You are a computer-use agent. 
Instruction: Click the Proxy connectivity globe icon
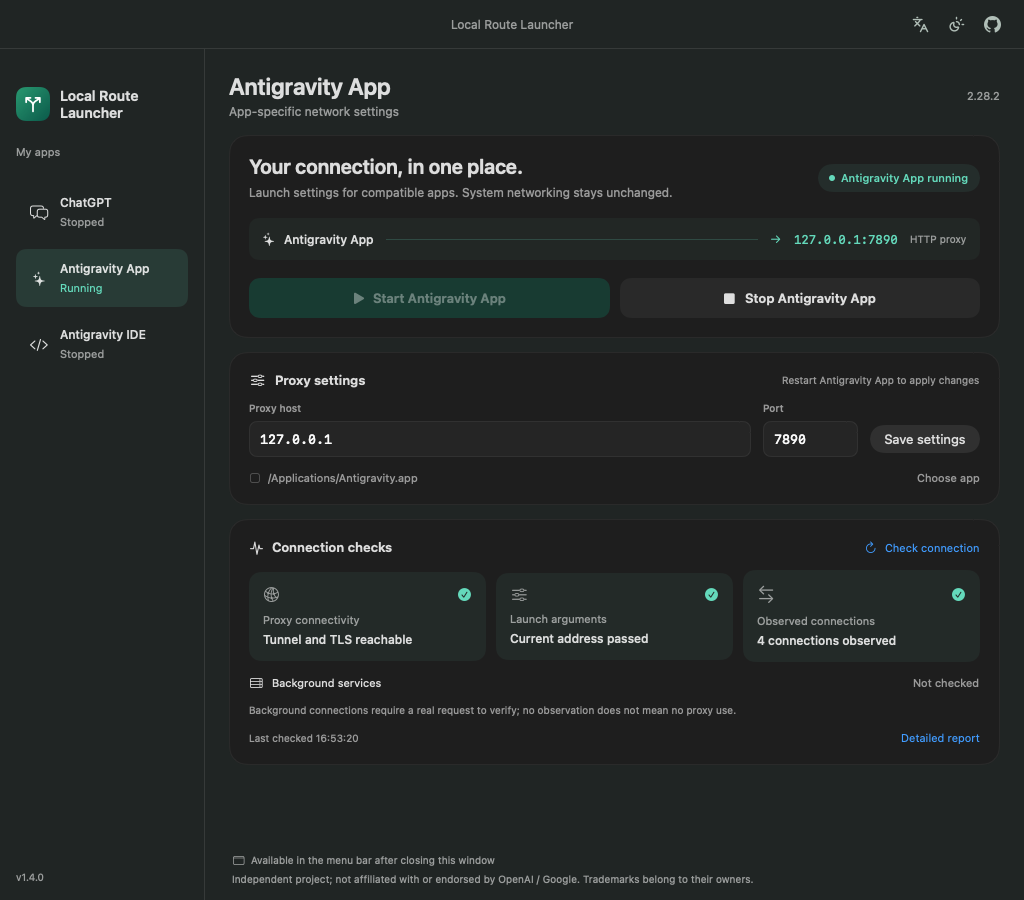(x=271, y=594)
